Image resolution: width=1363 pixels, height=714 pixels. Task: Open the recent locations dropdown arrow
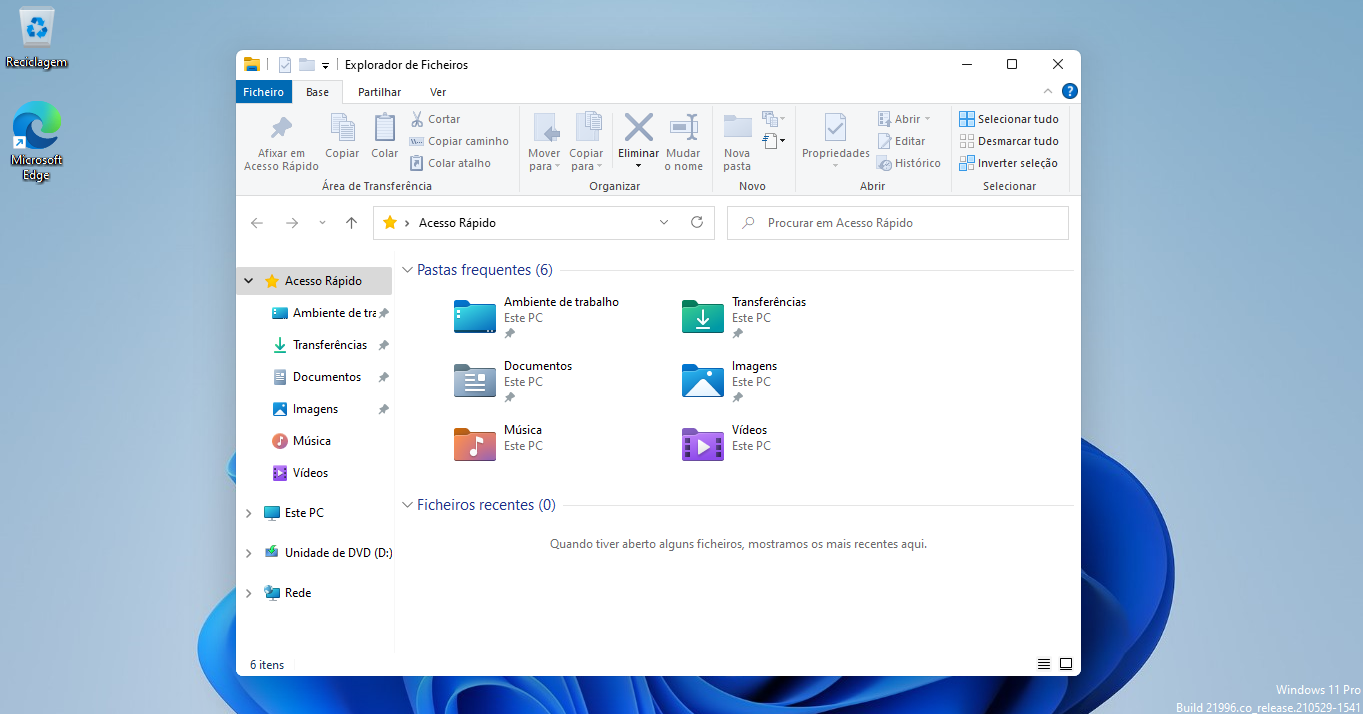point(322,223)
